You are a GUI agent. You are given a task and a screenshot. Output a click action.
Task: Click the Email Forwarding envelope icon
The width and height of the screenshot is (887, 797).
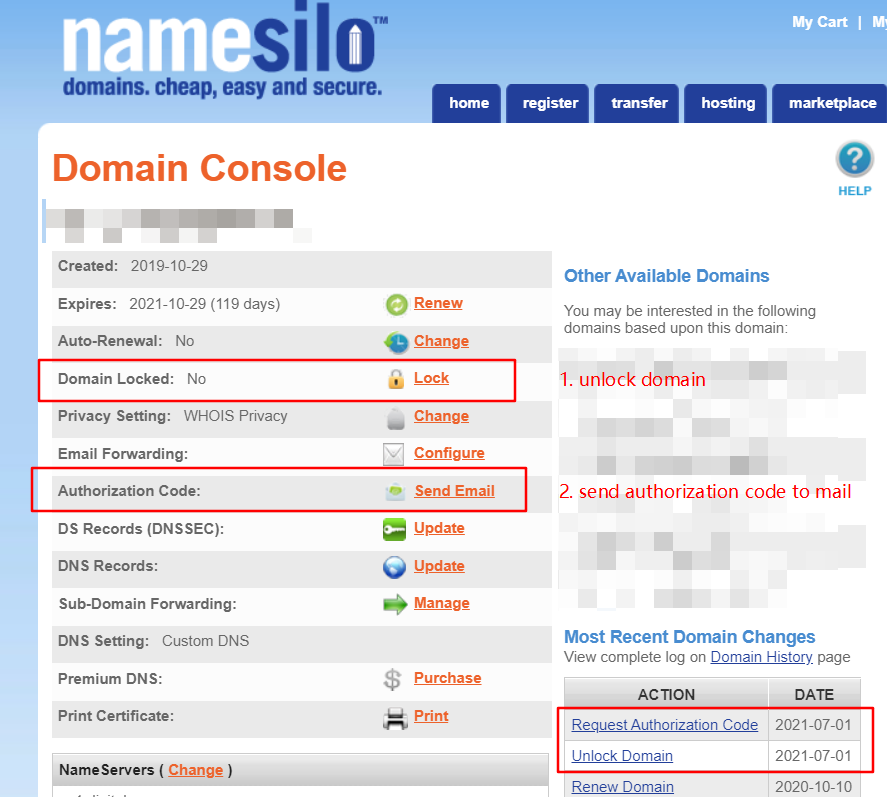(395, 454)
